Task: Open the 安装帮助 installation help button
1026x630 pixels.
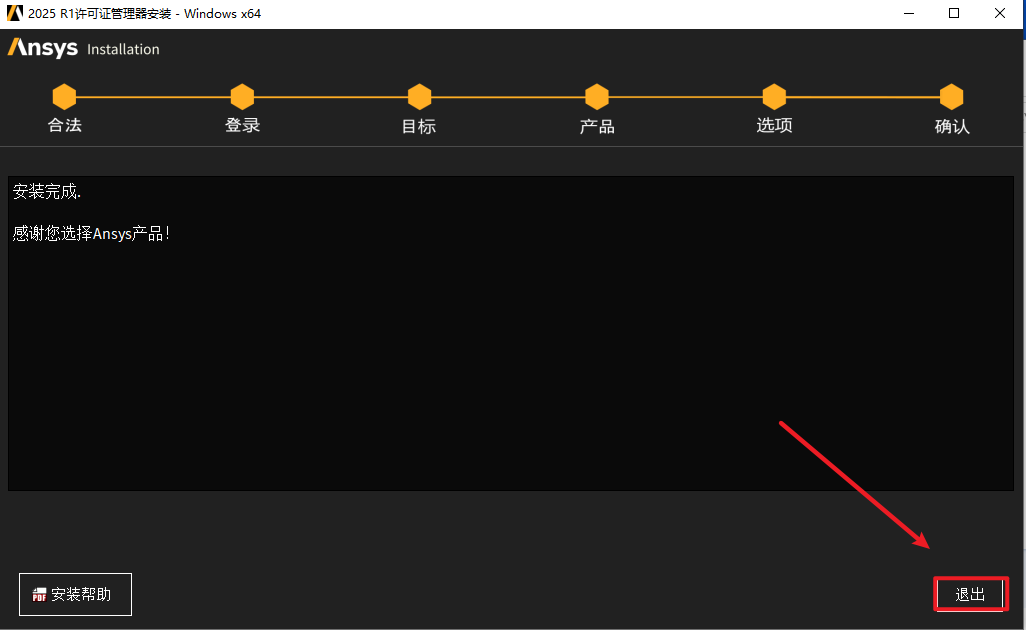Action: 75,594
